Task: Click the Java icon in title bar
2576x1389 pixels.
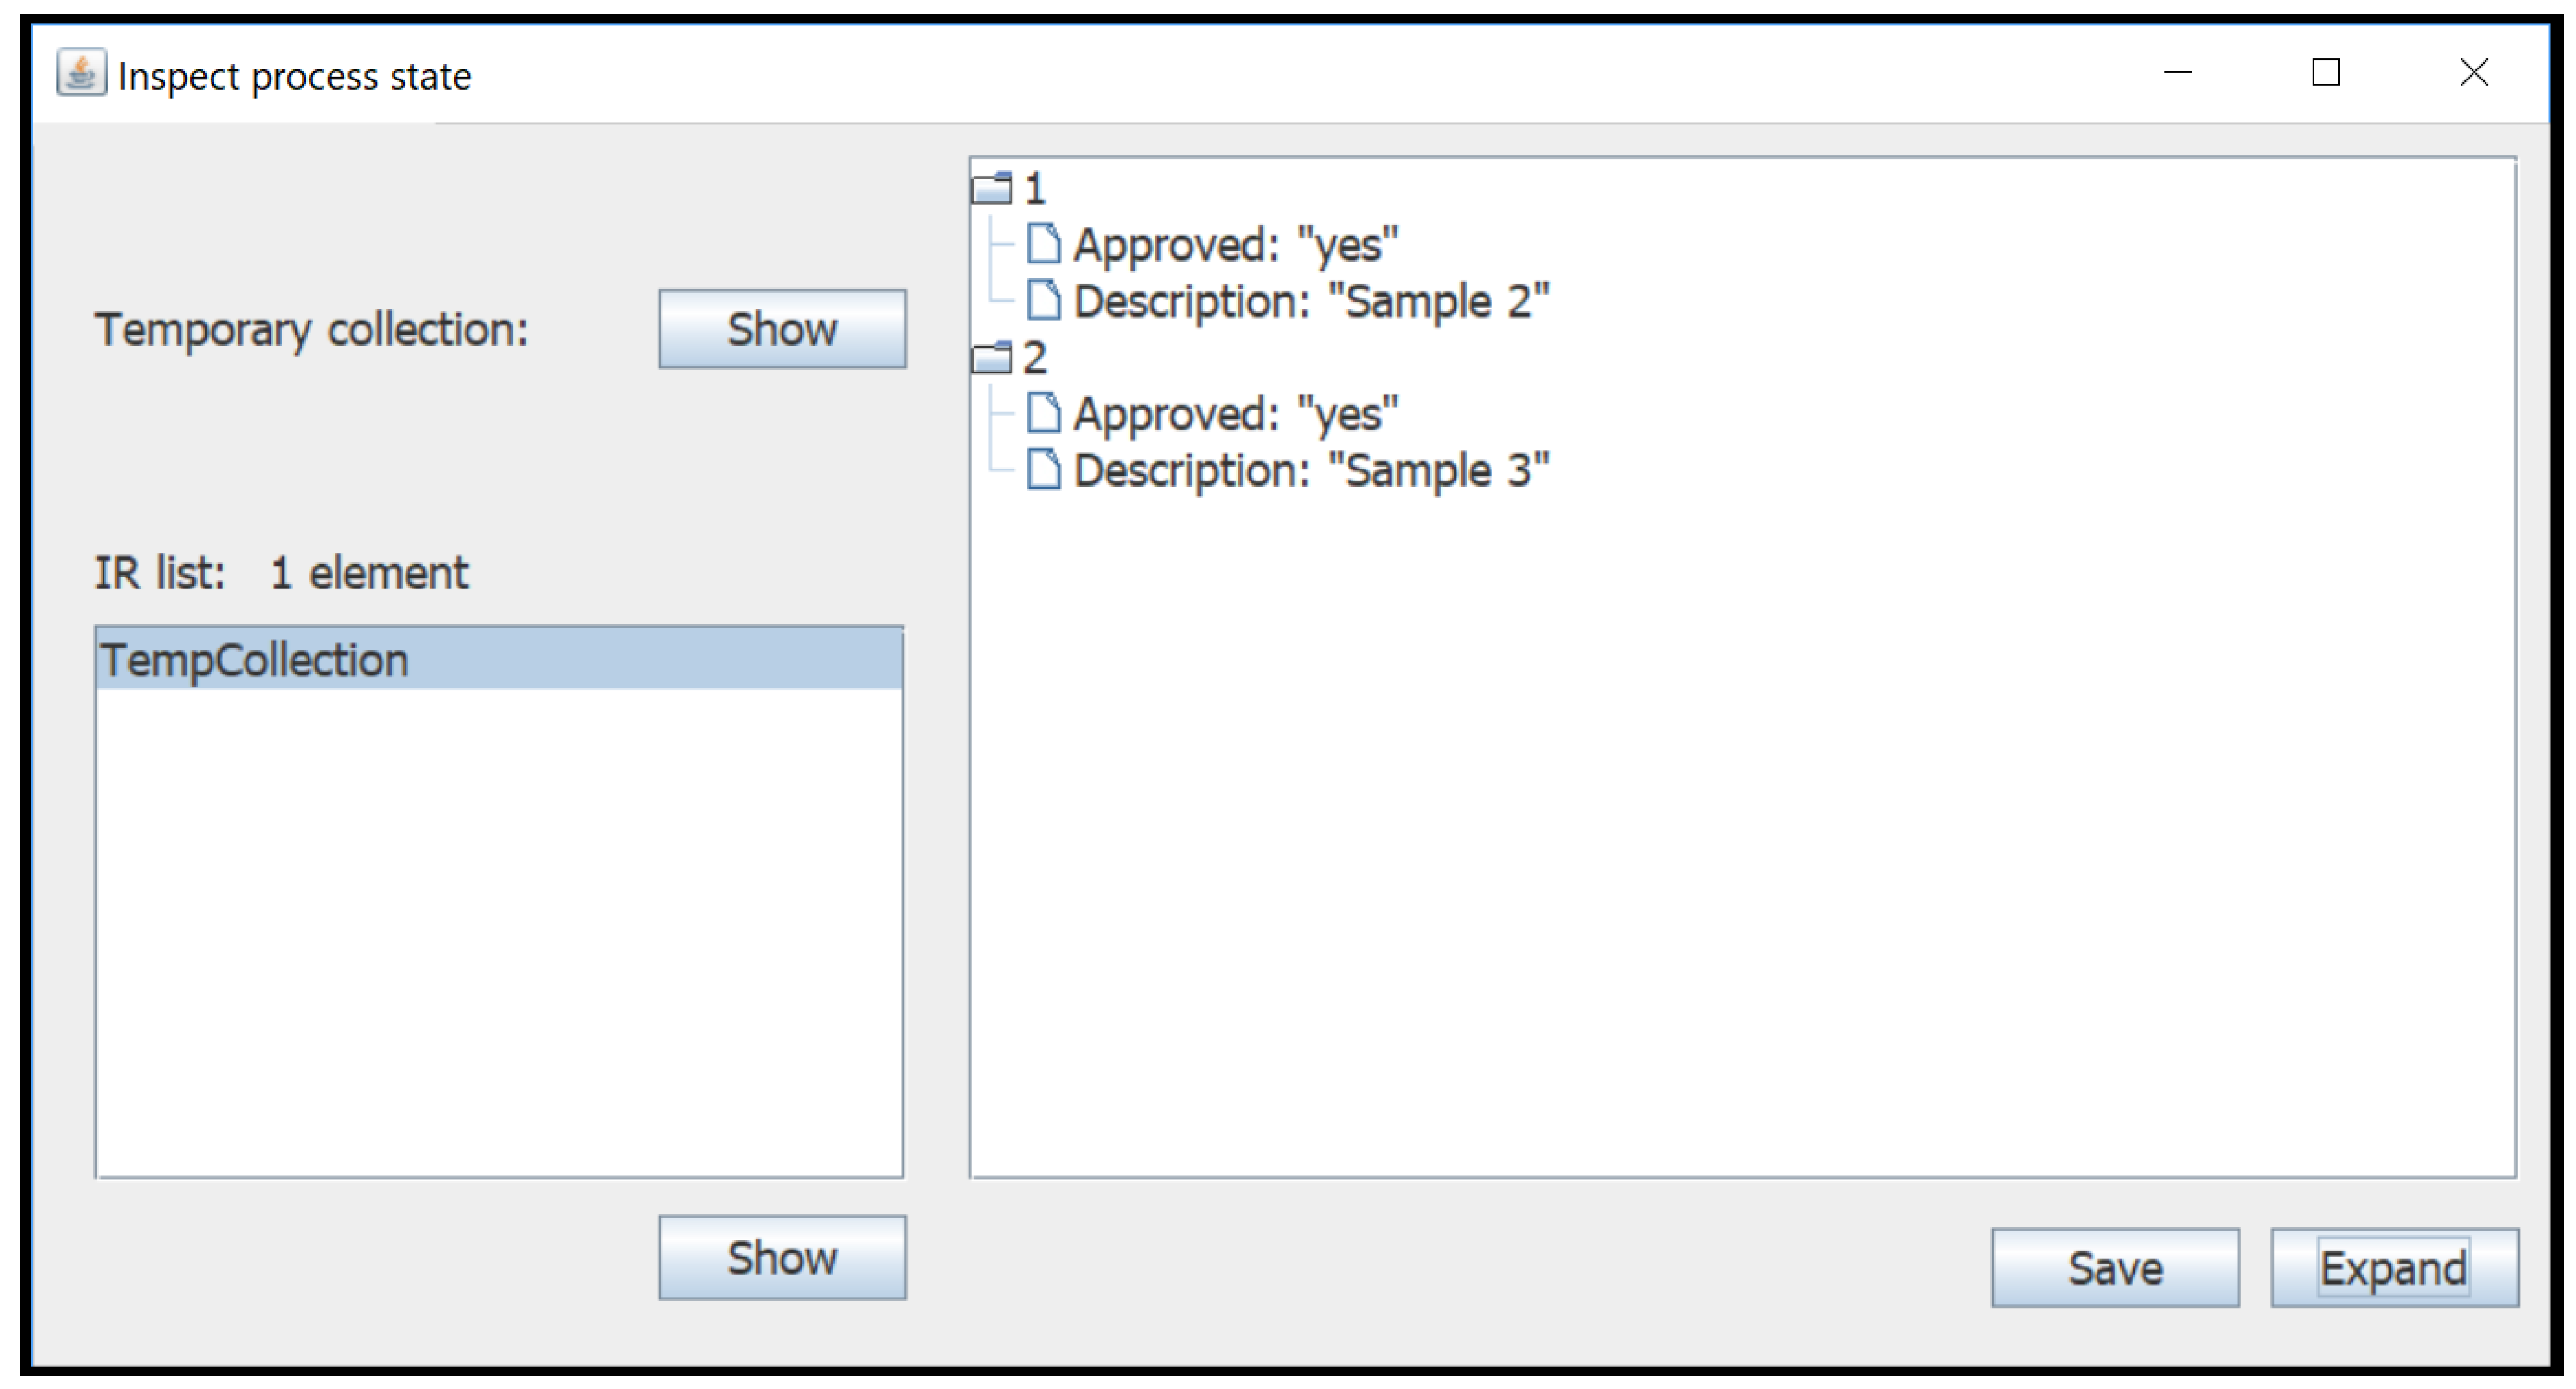Action: point(81,73)
